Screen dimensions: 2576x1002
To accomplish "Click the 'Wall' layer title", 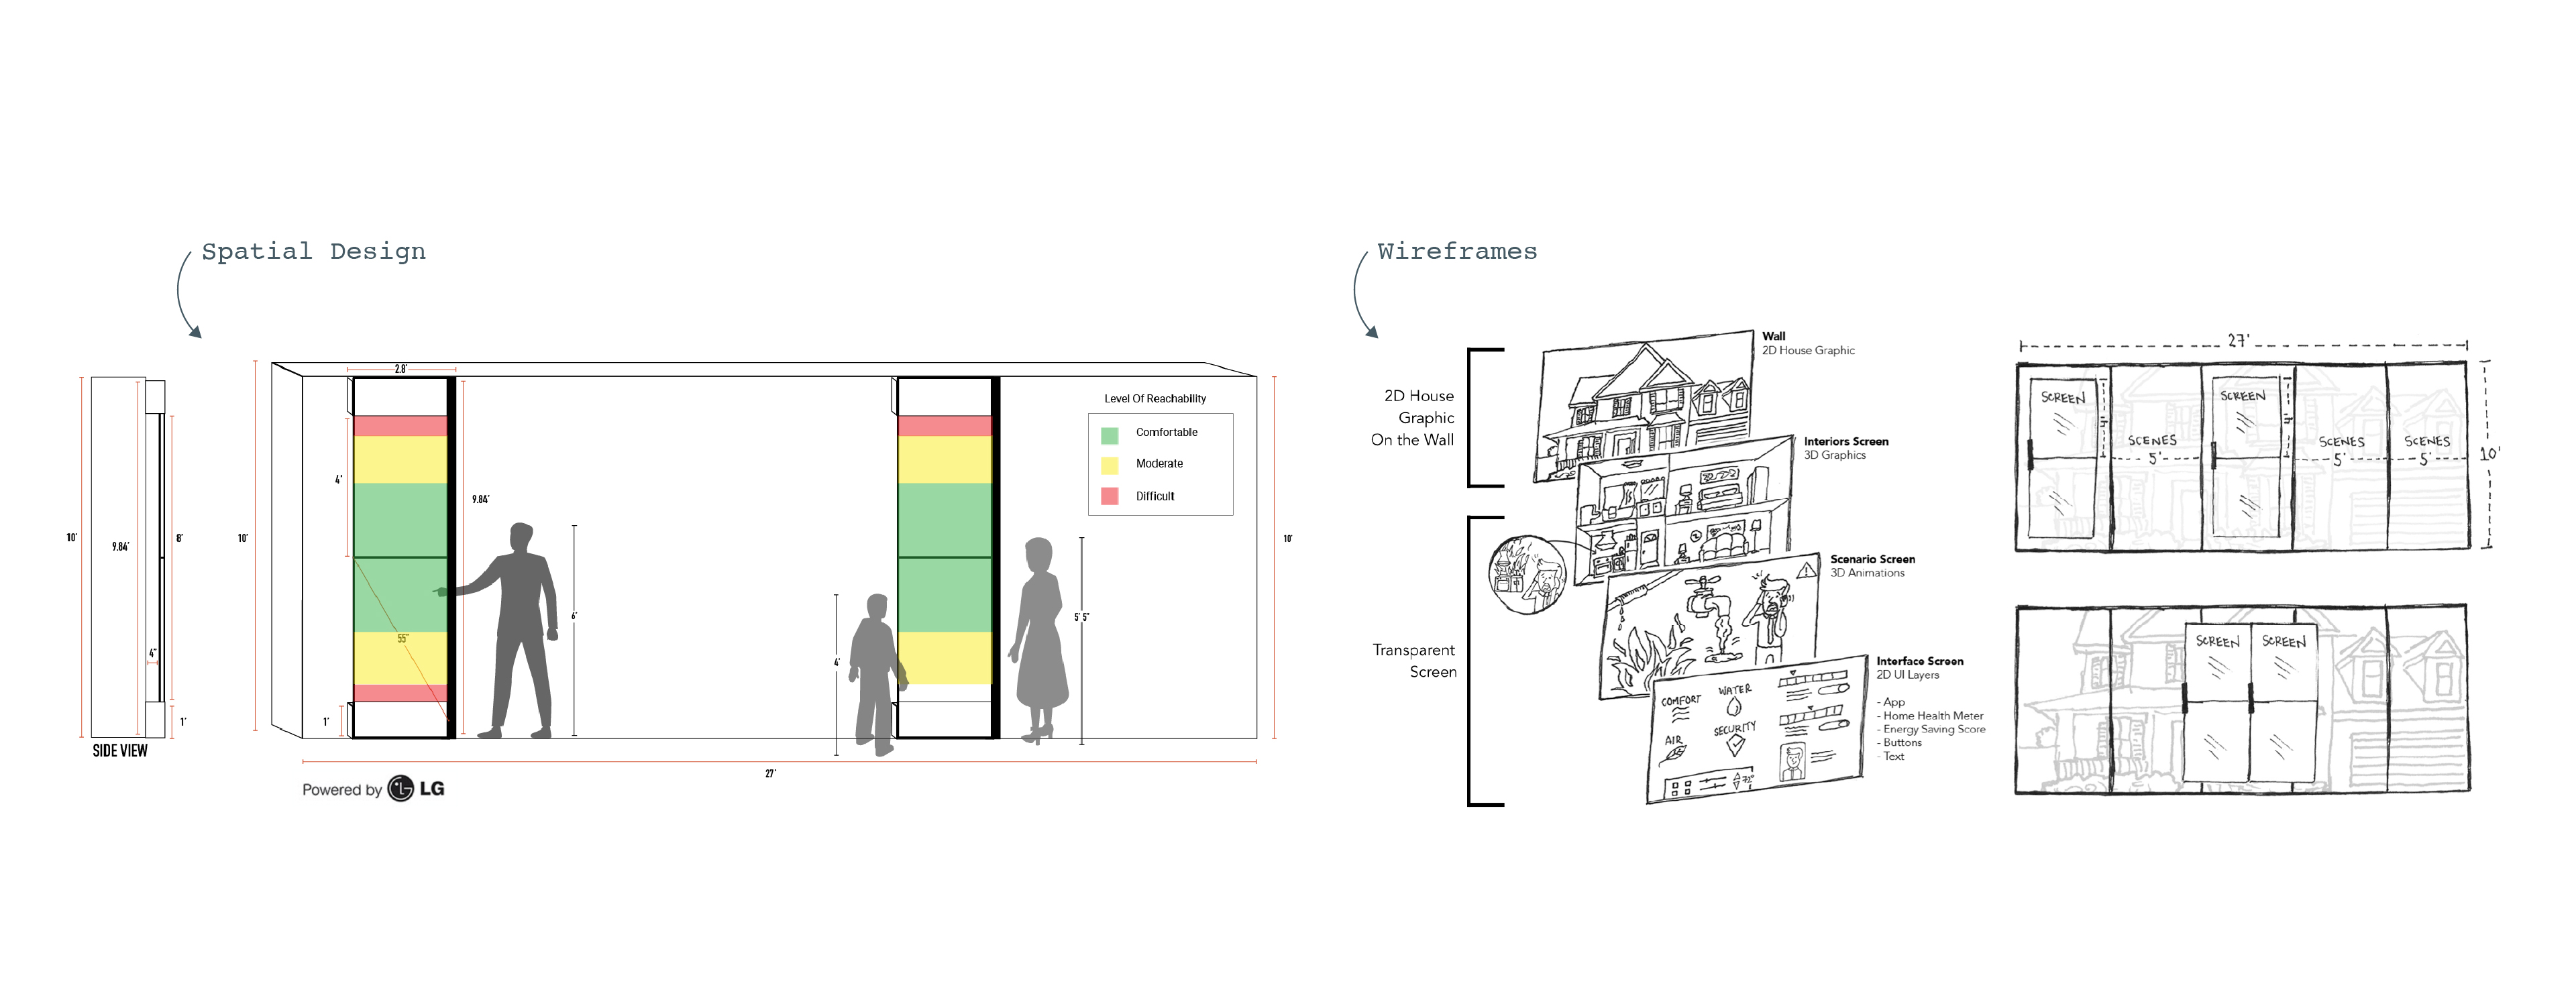I will (1773, 337).
